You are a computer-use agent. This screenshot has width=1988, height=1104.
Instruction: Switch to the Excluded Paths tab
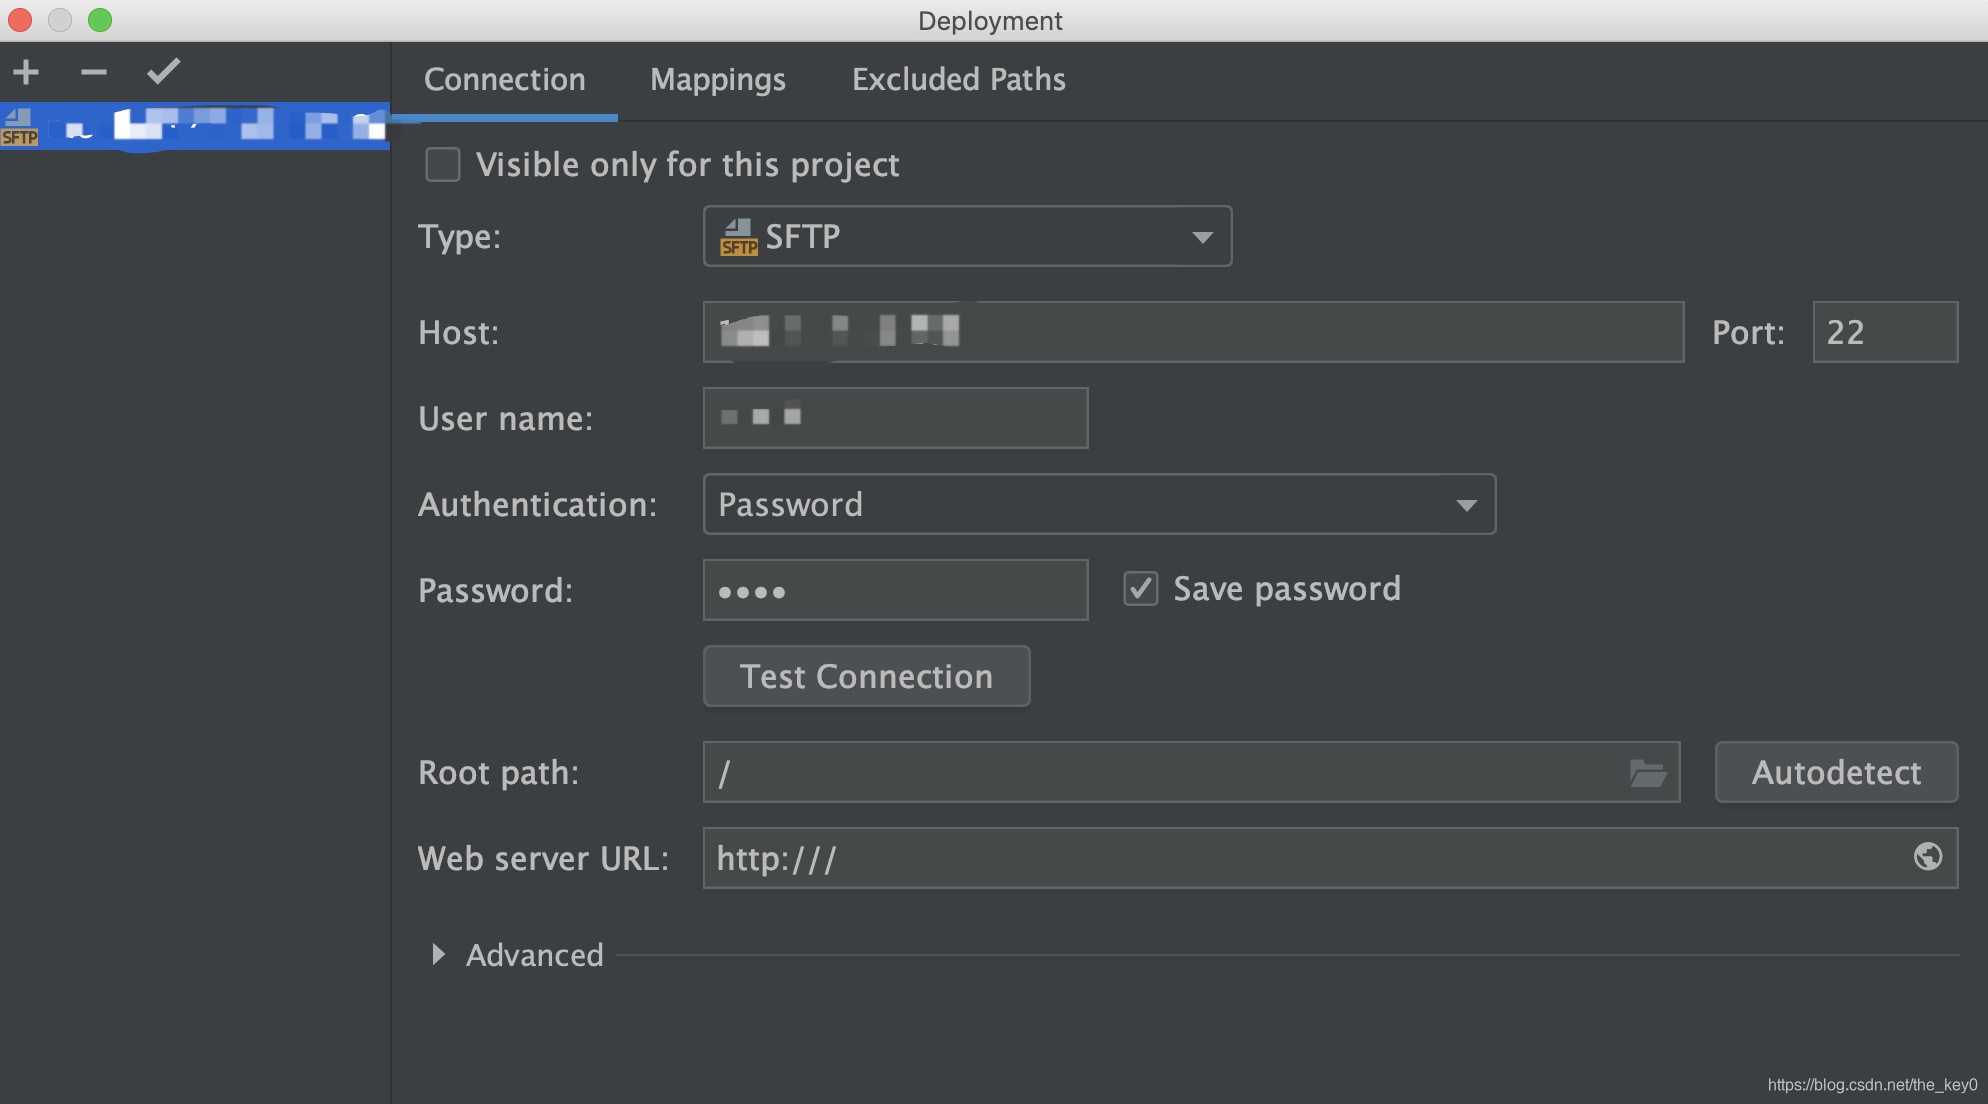point(957,77)
